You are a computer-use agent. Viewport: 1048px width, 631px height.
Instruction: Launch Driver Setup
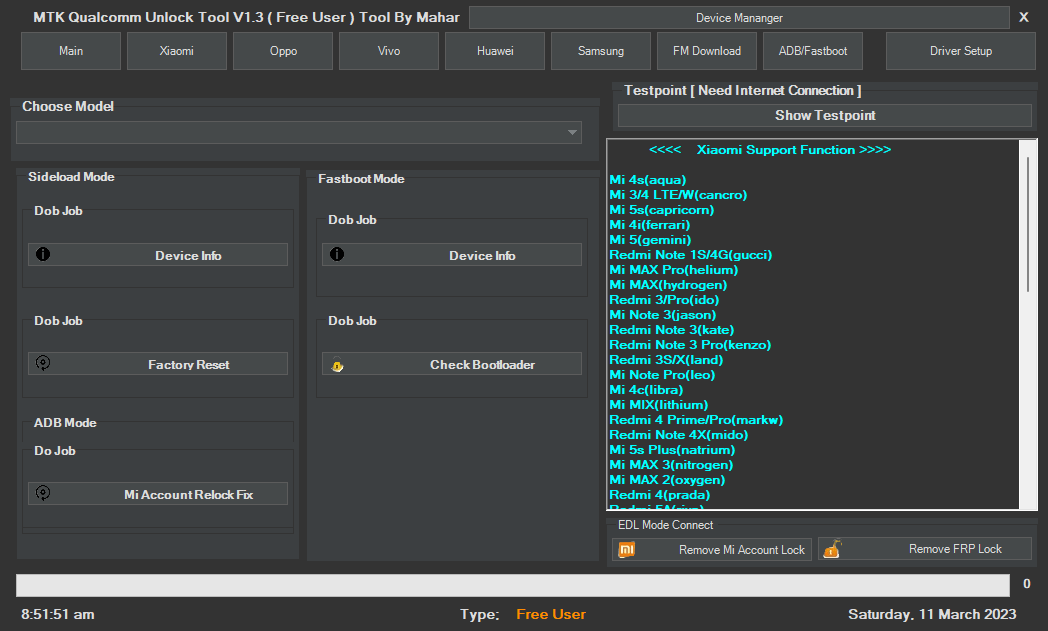pos(960,50)
